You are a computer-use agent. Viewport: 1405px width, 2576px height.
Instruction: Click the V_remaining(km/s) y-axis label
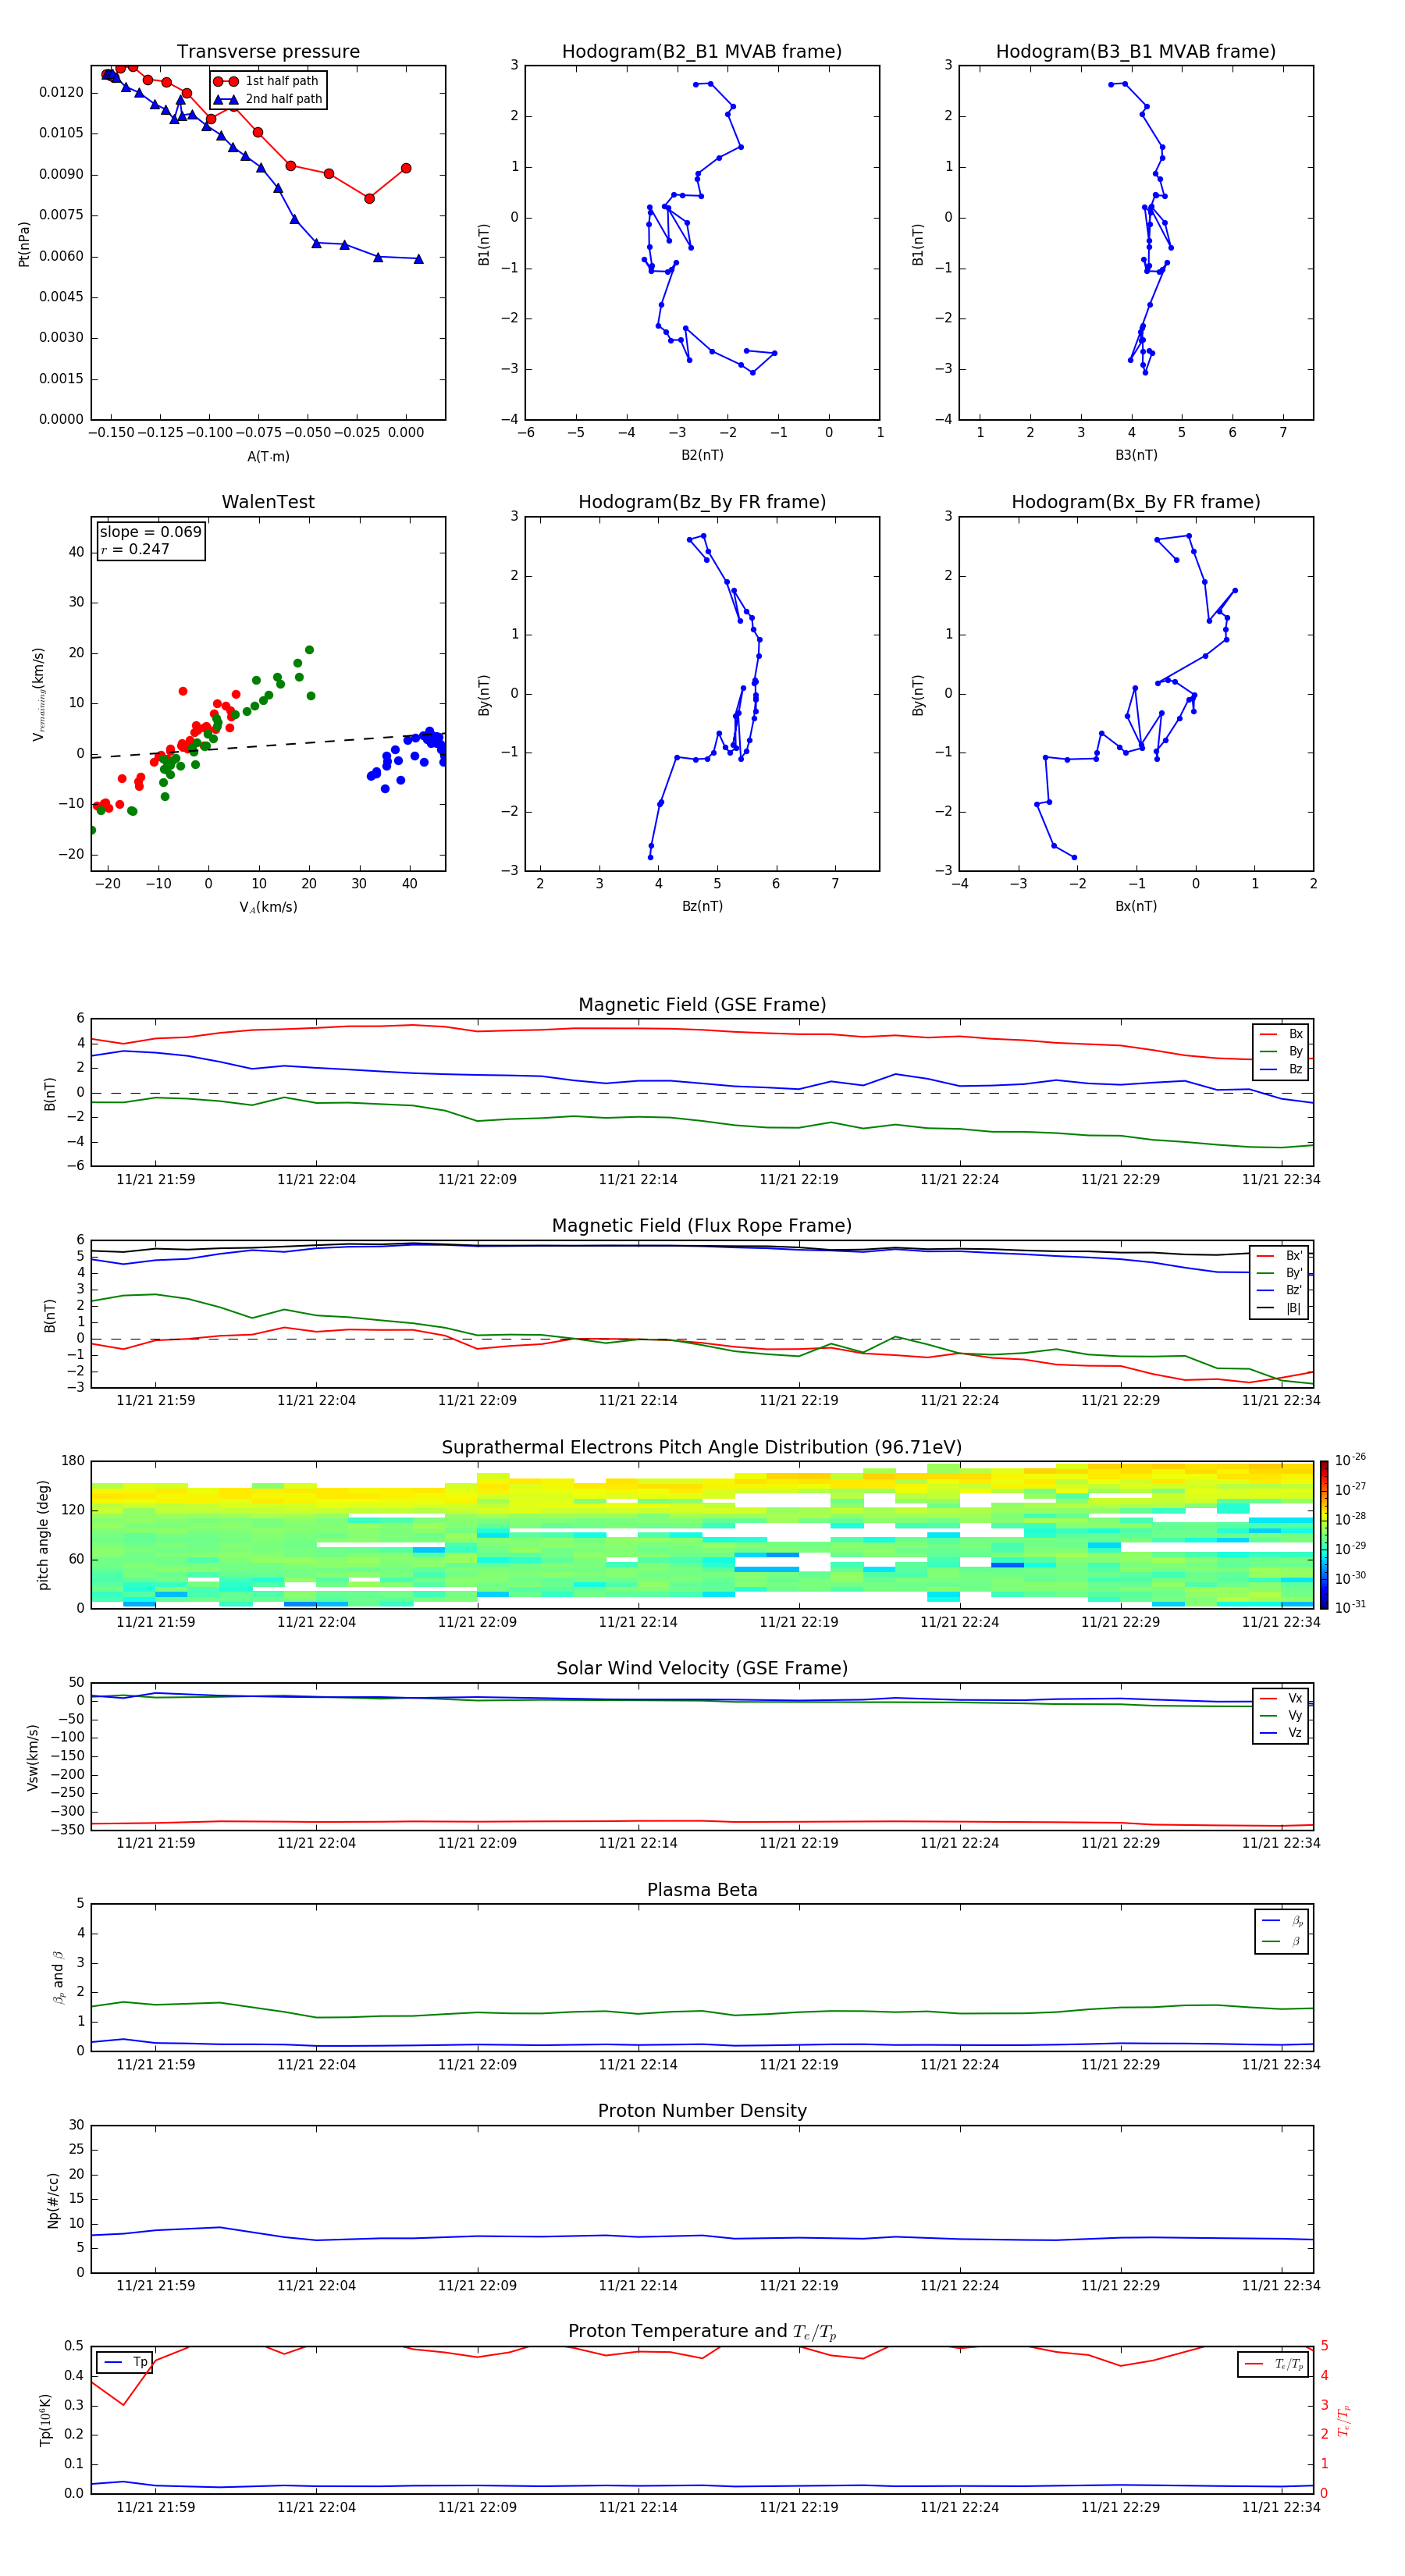(x=39, y=694)
